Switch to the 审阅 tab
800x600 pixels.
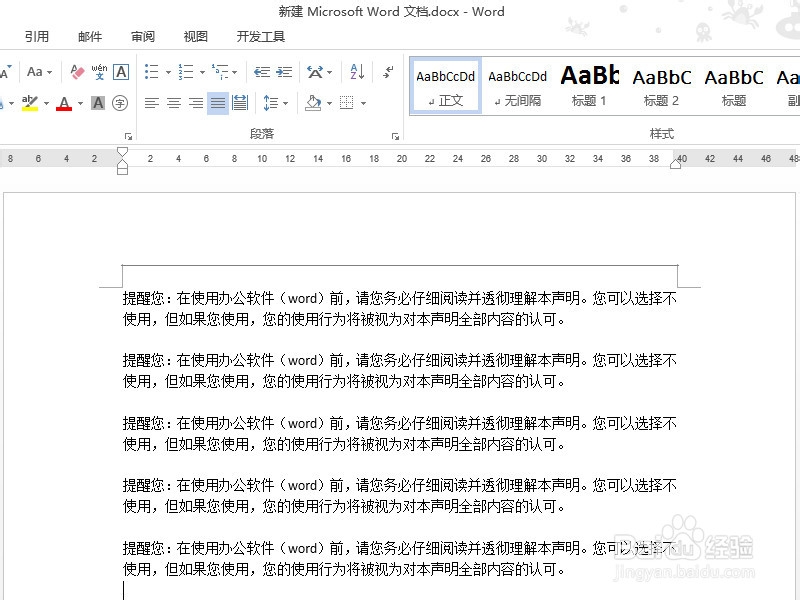click(x=143, y=37)
